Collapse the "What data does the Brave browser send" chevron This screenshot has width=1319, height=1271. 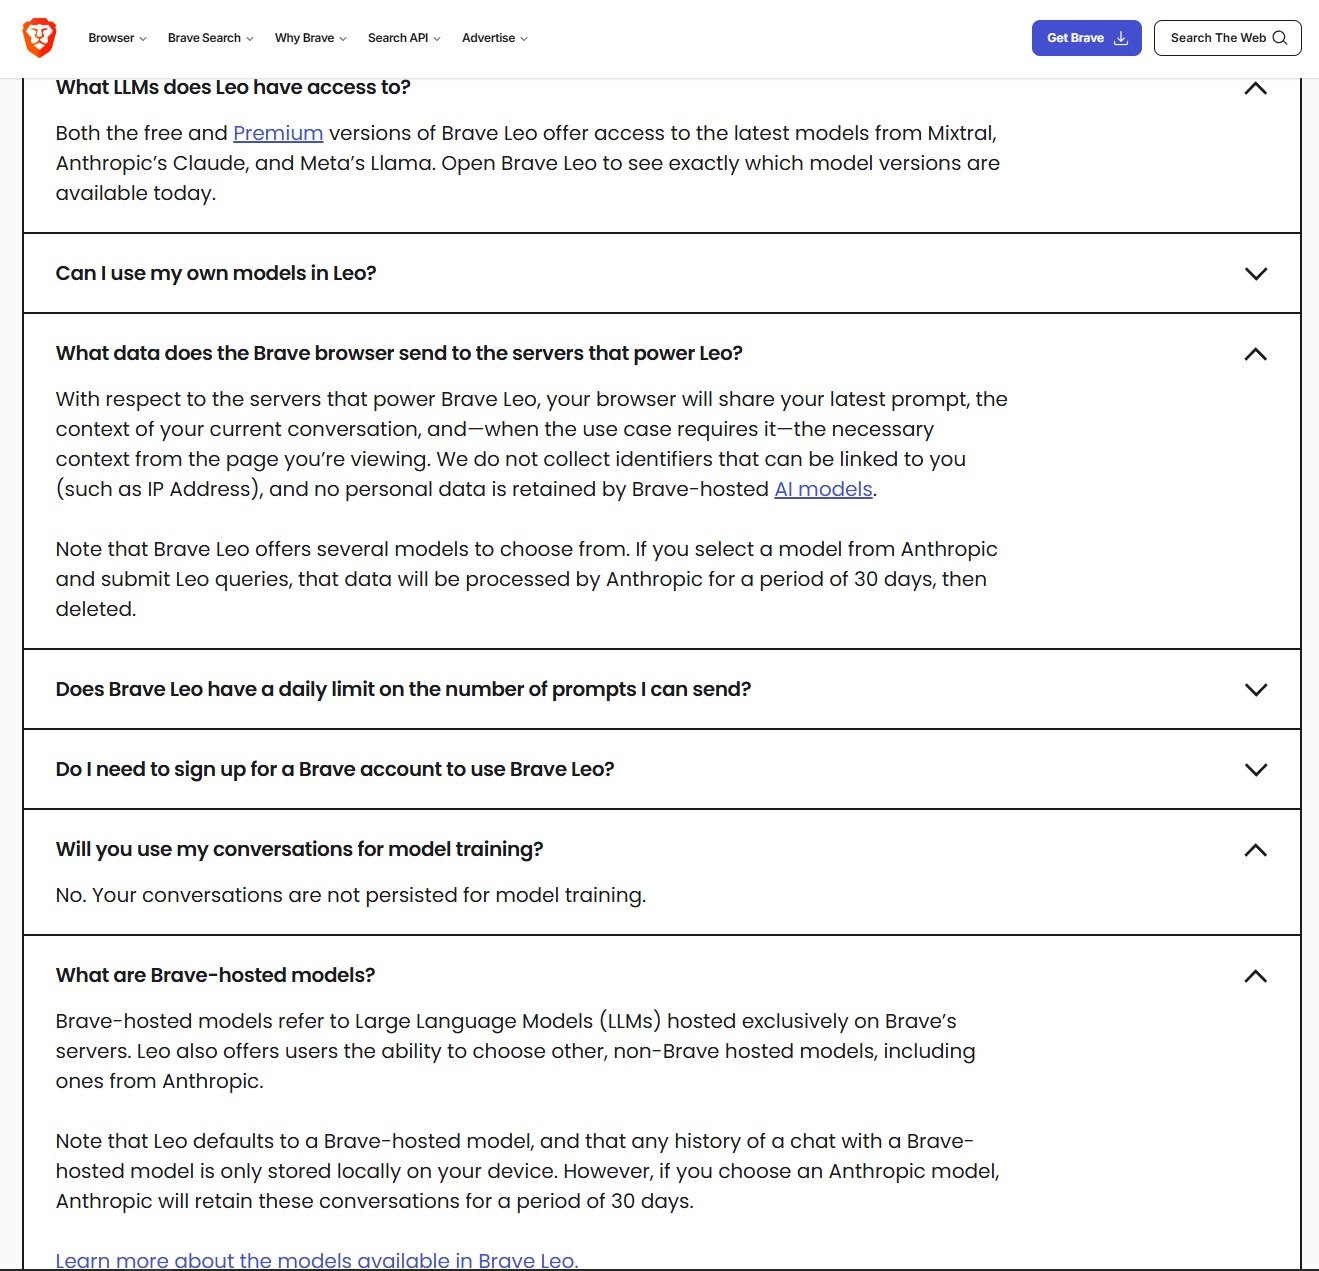point(1255,354)
